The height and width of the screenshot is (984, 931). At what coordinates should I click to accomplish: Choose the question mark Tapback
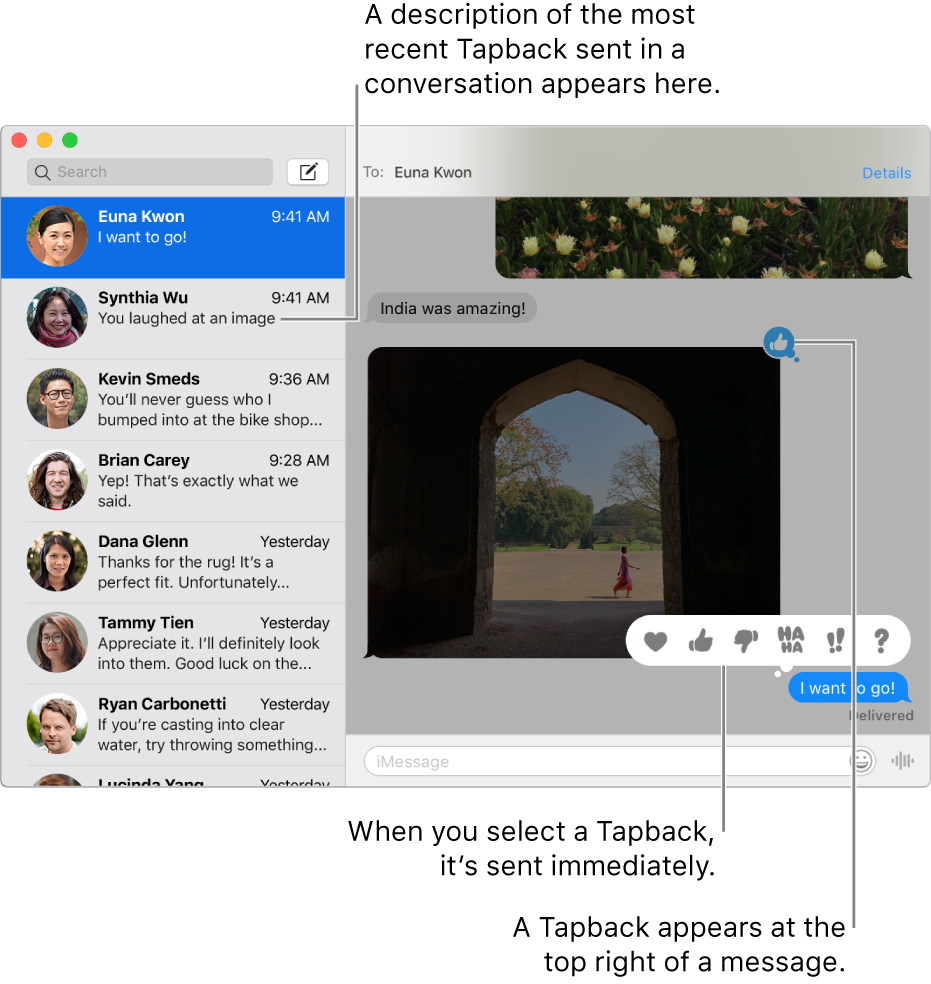881,641
